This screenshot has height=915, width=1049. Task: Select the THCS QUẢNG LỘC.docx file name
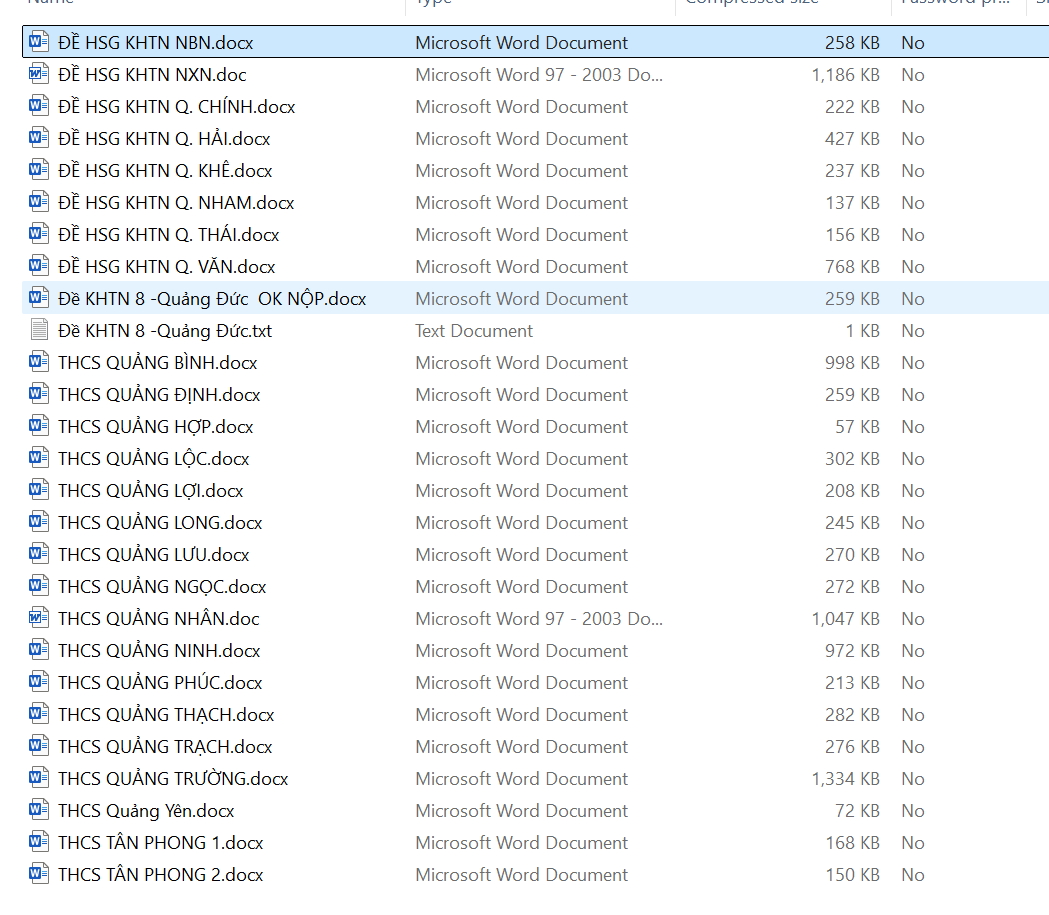pos(153,459)
